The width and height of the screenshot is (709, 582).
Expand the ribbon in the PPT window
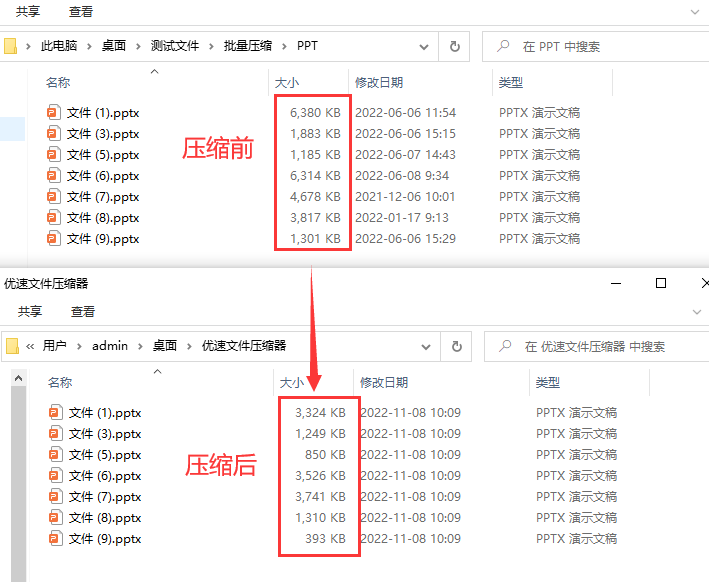[x=695, y=12]
